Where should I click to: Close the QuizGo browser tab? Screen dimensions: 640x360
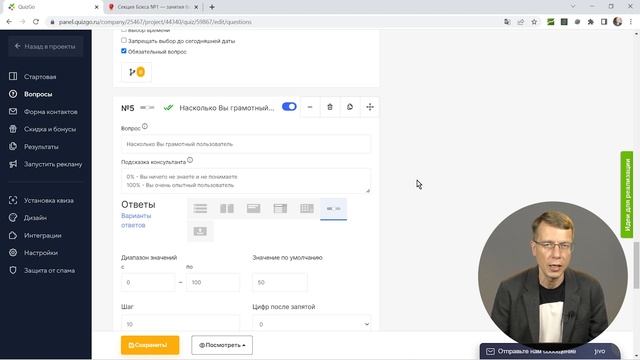(96, 7)
